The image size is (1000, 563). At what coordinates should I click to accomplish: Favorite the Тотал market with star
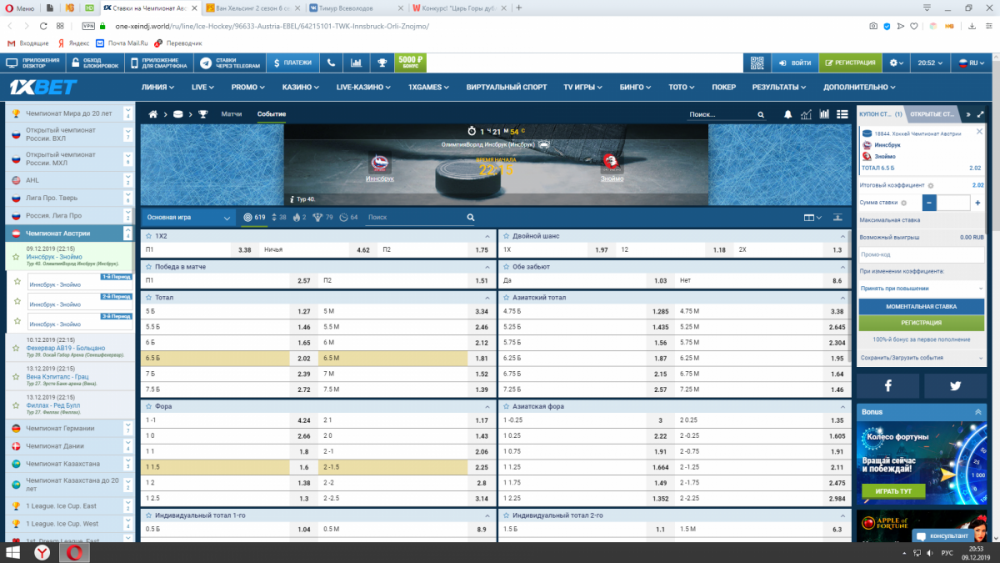pos(148,298)
